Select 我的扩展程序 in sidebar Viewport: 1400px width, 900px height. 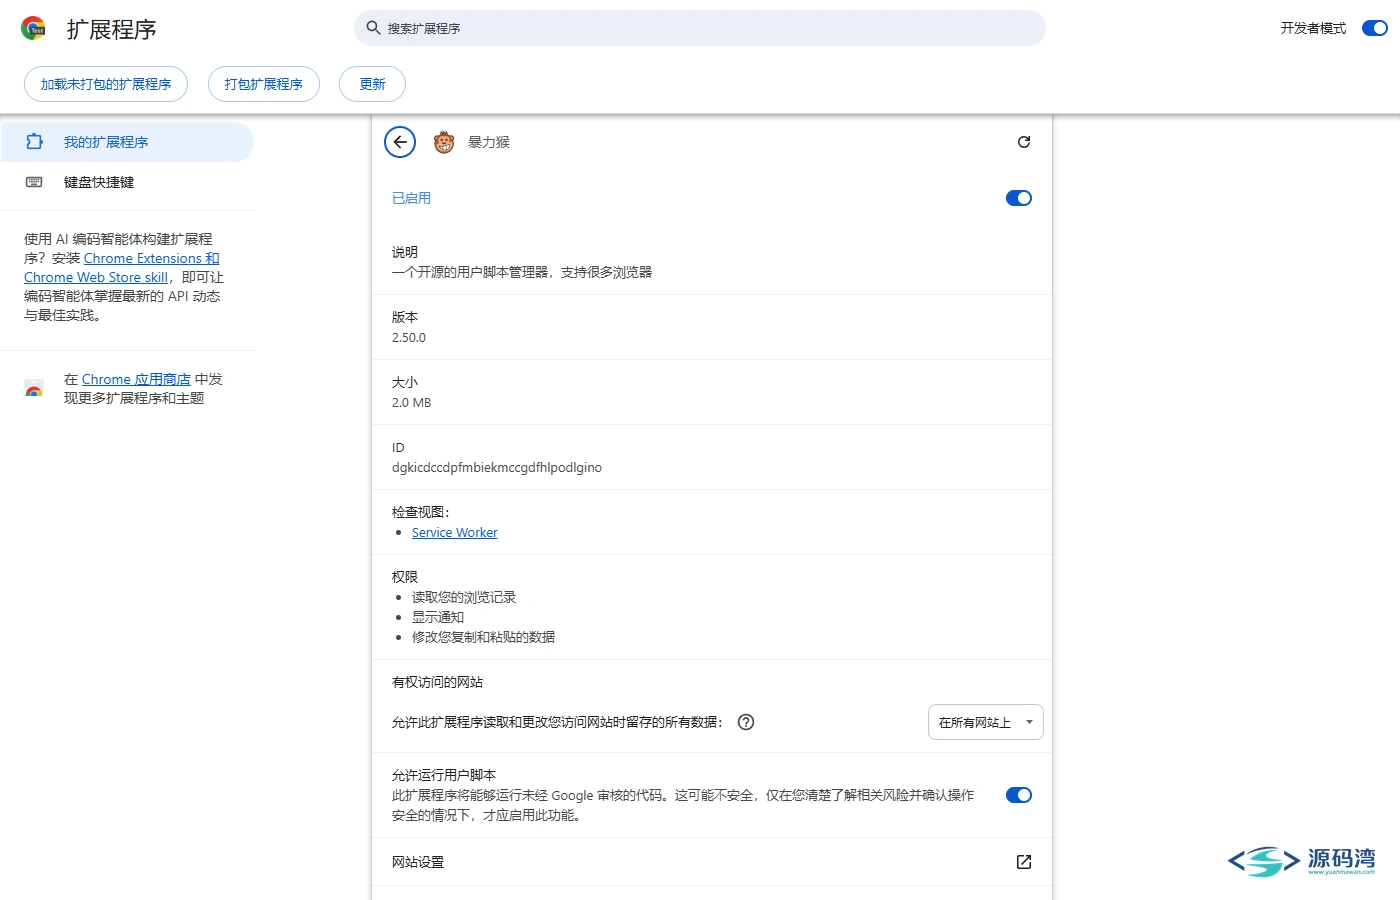(127, 142)
